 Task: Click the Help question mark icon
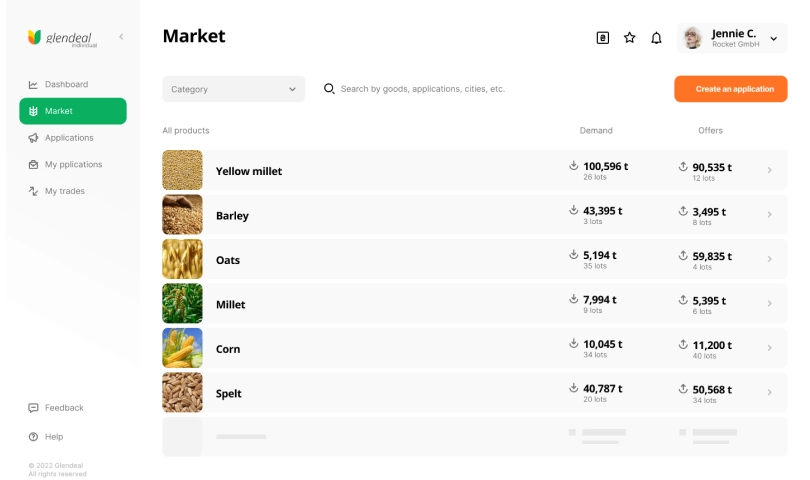pos(34,437)
